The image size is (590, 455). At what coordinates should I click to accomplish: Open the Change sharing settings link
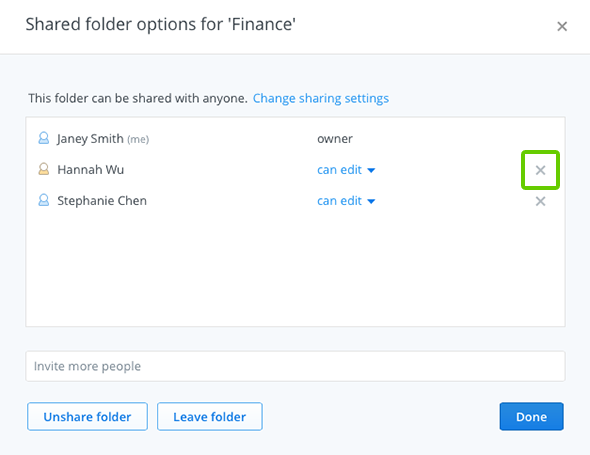[x=321, y=98]
